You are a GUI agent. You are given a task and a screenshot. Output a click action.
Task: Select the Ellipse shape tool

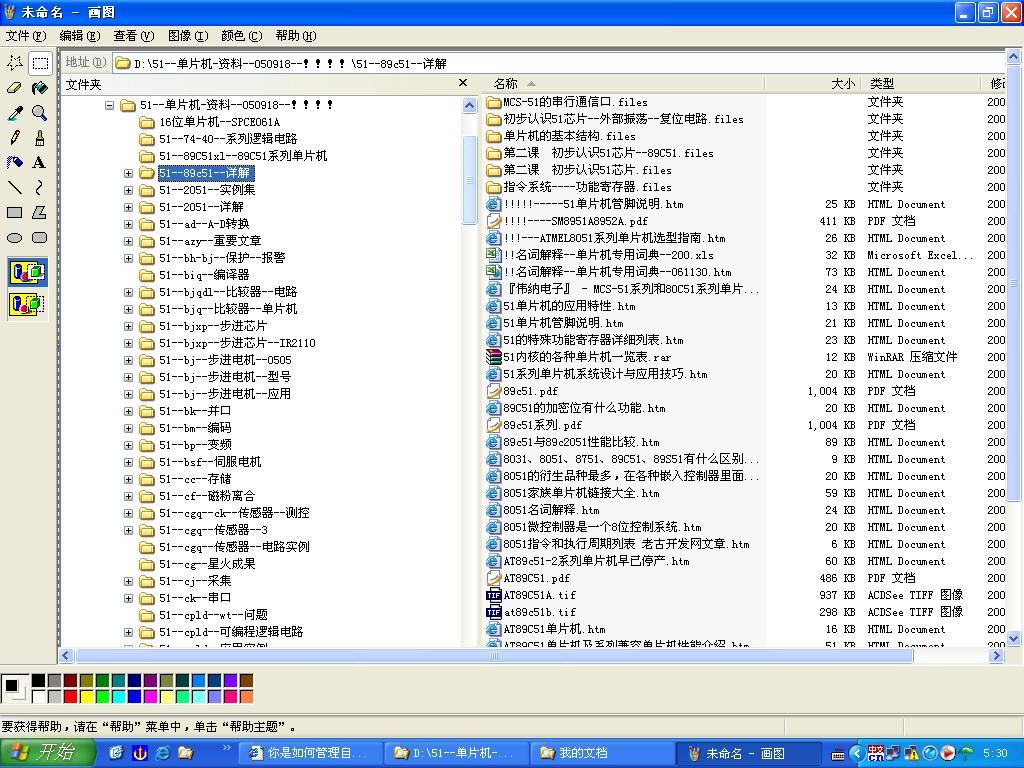[14, 238]
